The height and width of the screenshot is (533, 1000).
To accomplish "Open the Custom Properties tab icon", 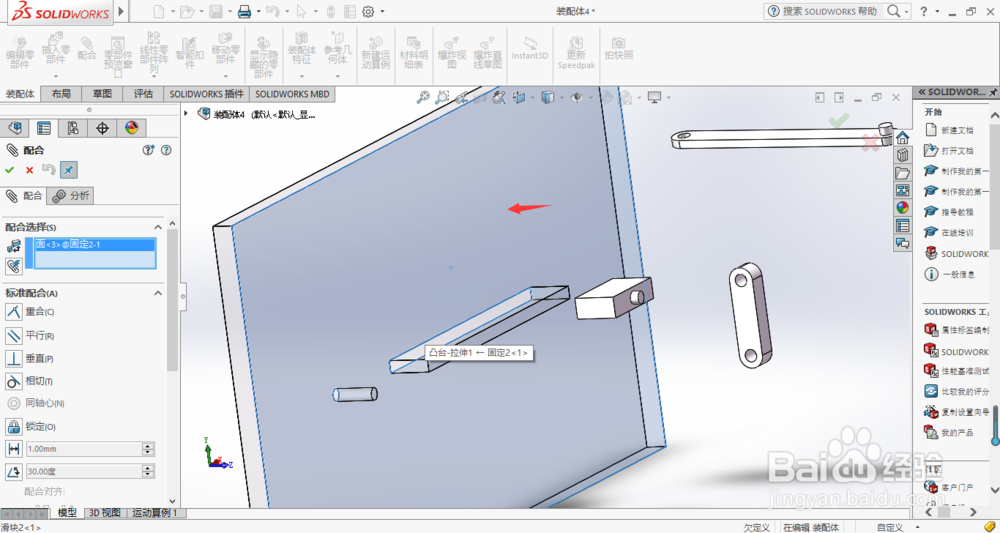I will click(x=902, y=225).
